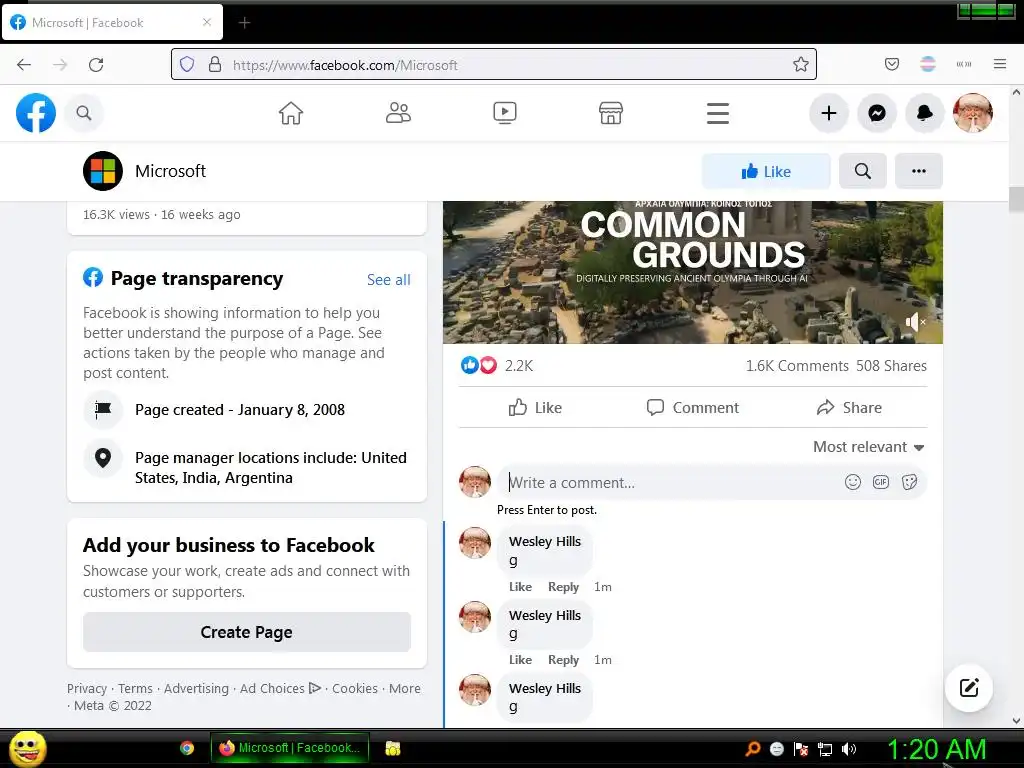Open the Cookies footer link

355,688
